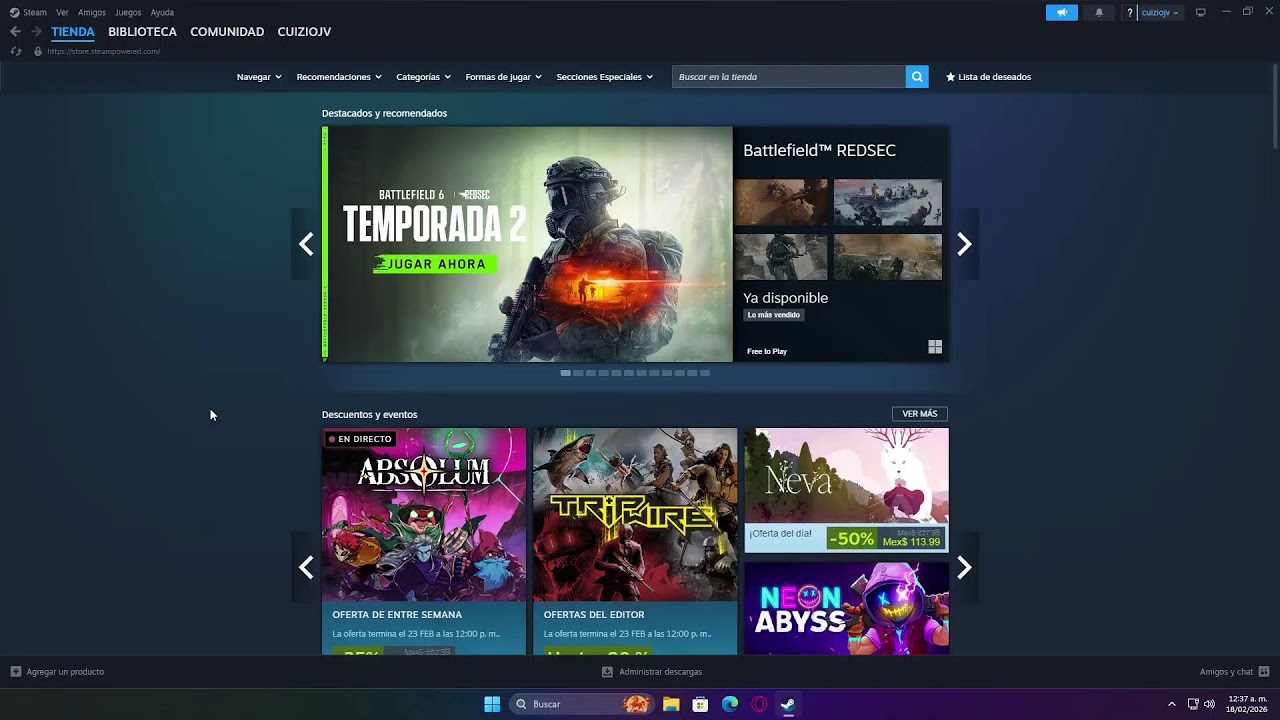Expand the Recomendaciones dropdown
Viewport: 1280px width, 720px height.
pyautogui.click(x=339, y=77)
